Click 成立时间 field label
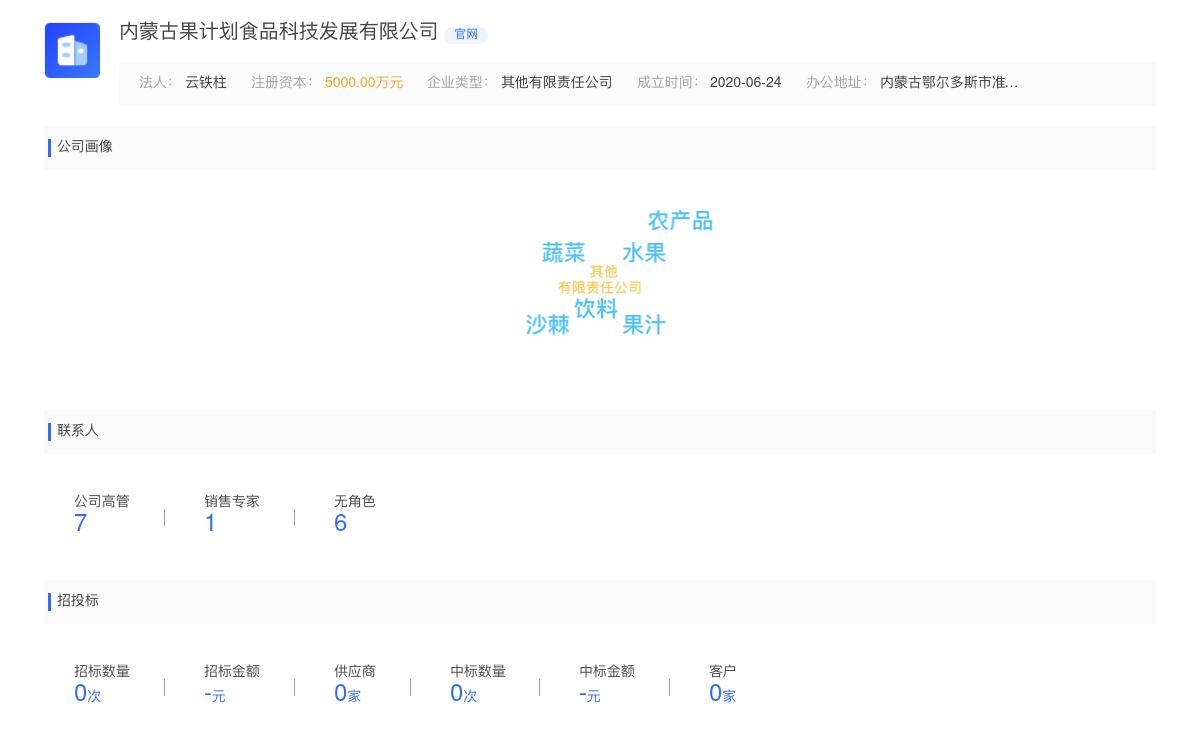This screenshot has height=752, width=1200. [x=667, y=82]
